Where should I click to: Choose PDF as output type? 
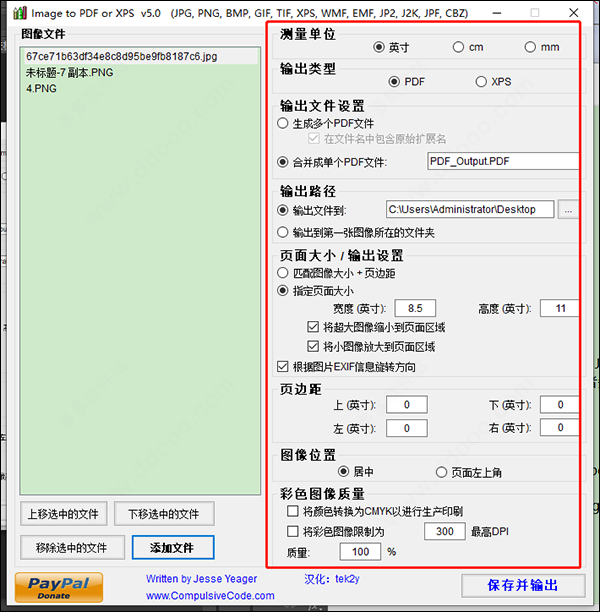(394, 82)
